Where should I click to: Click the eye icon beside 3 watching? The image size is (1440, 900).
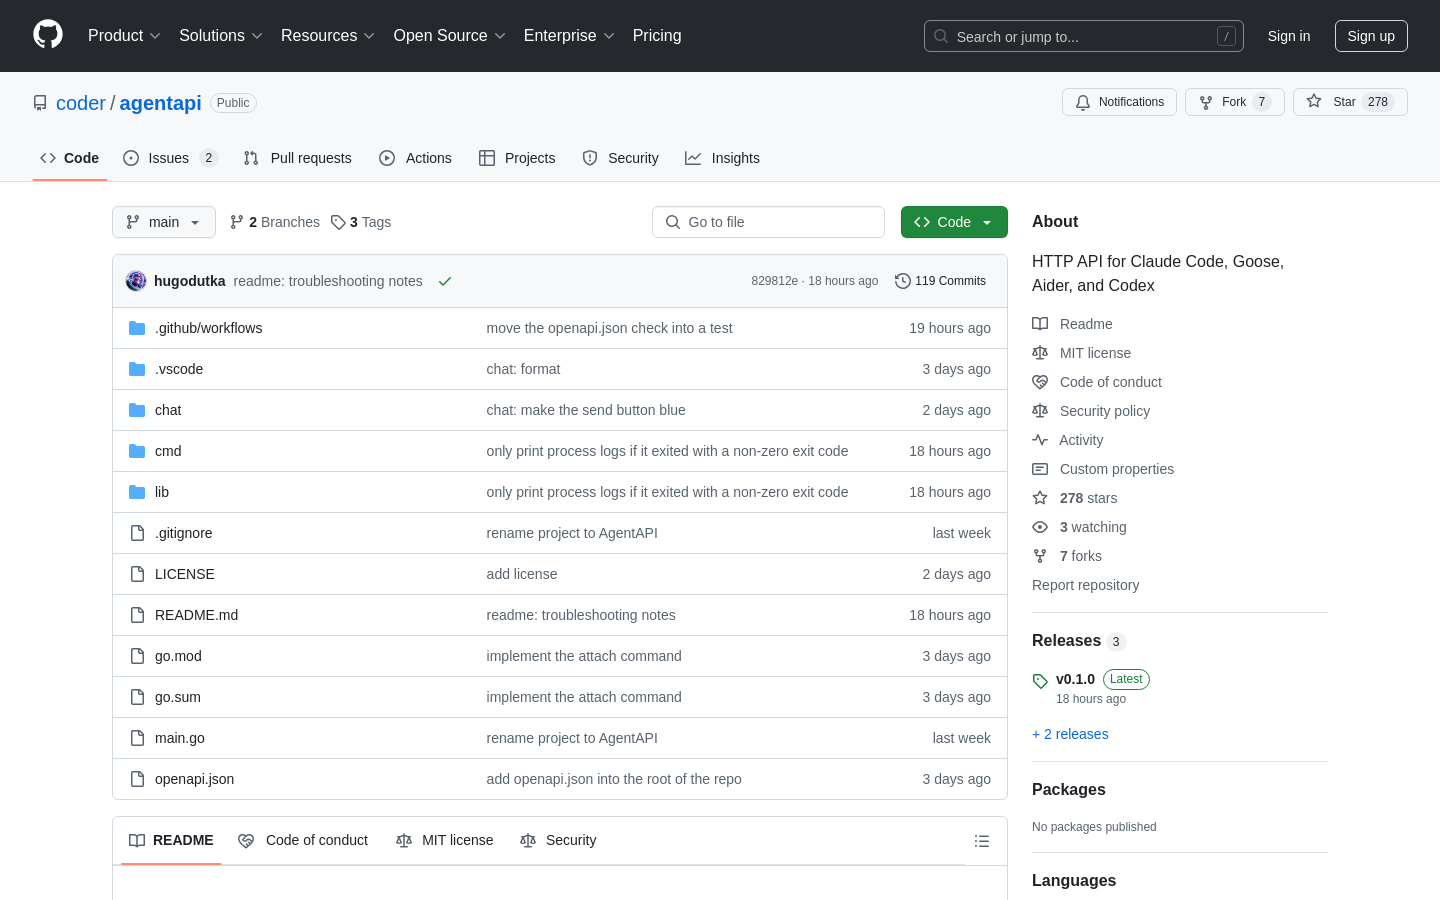tap(1040, 527)
